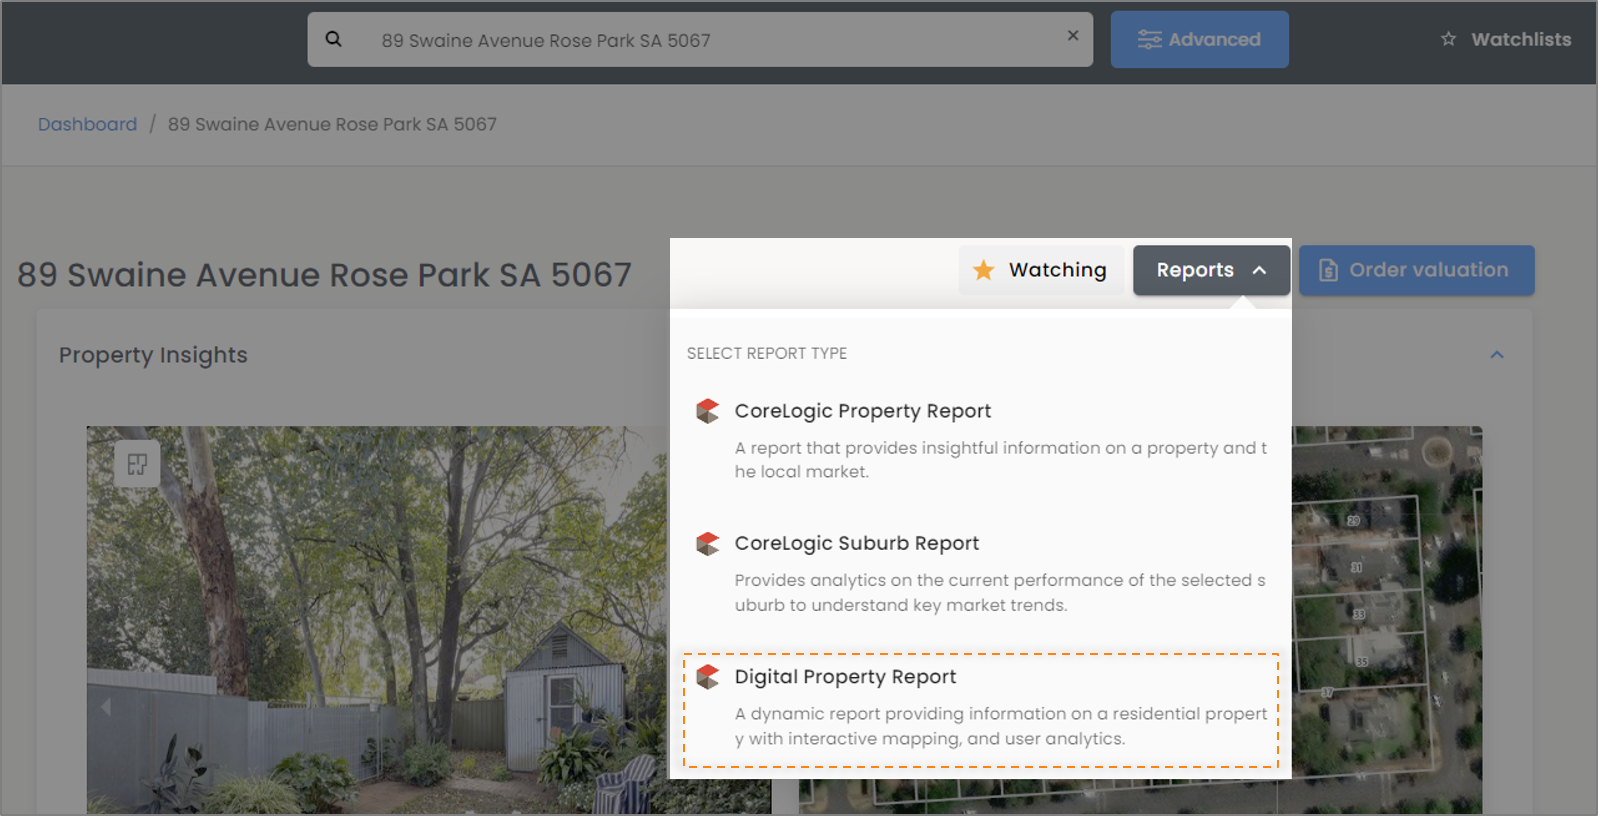The image size is (1598, 816).
Task: Click the Digital Property Report logo icon
Action: [708, 677]
